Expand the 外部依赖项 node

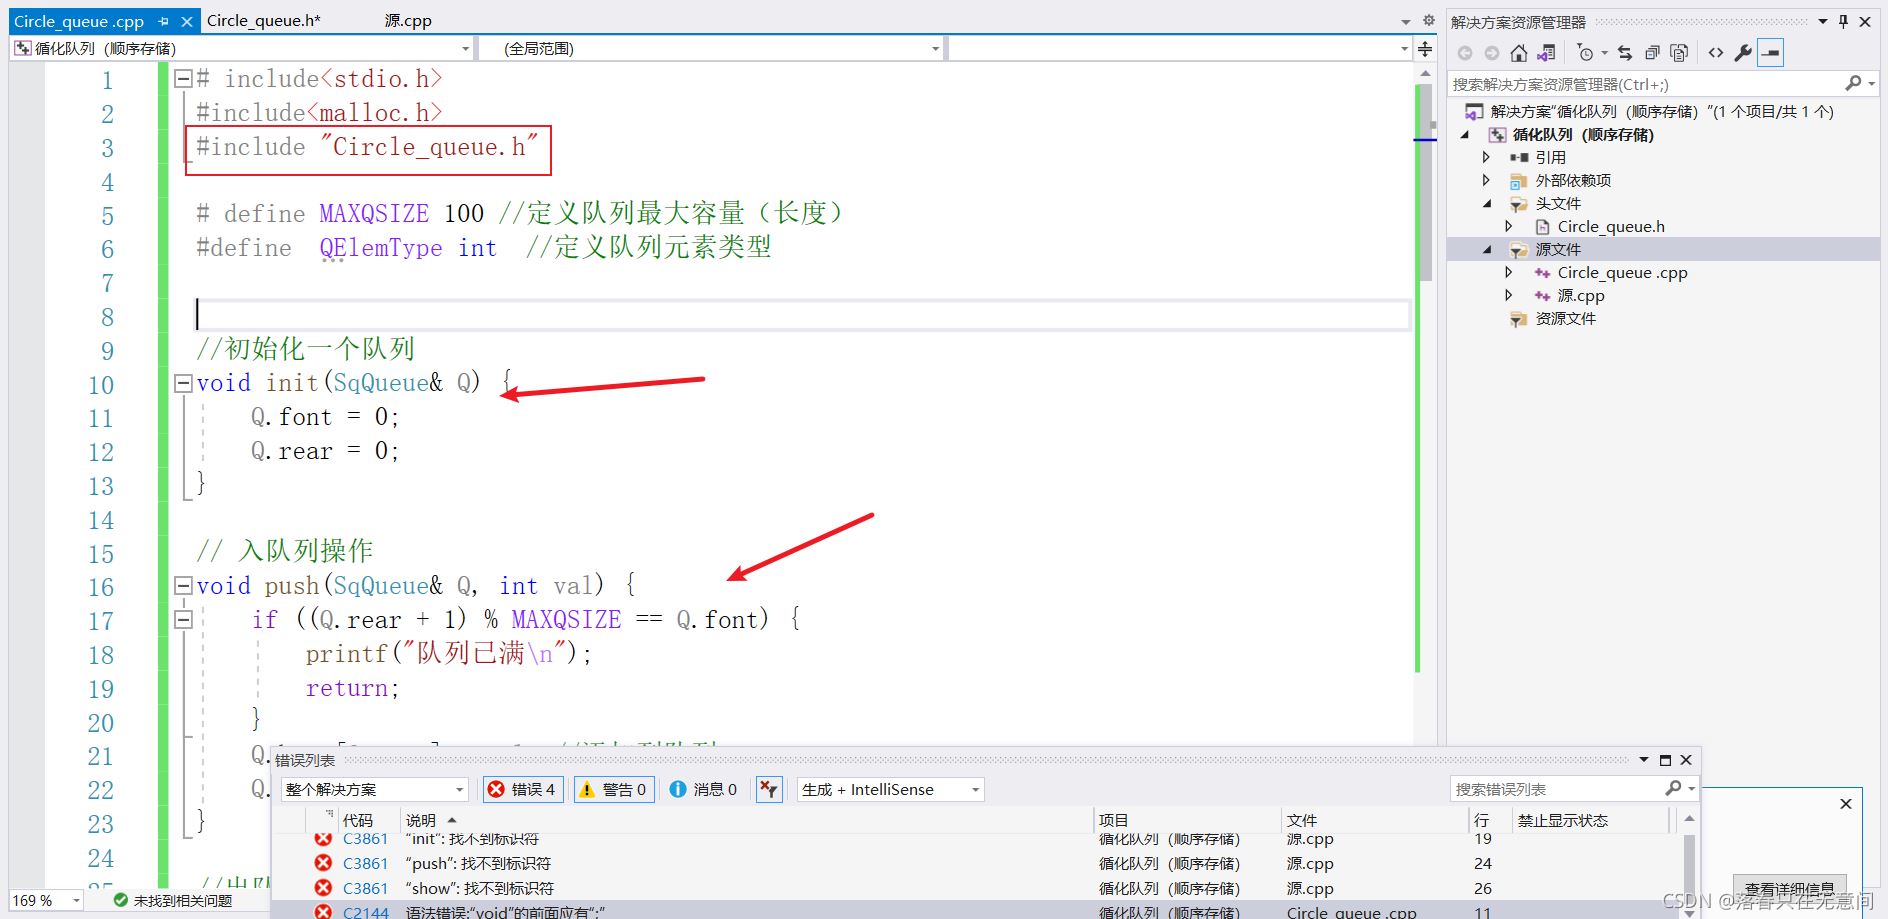[x=1487, y=180]
